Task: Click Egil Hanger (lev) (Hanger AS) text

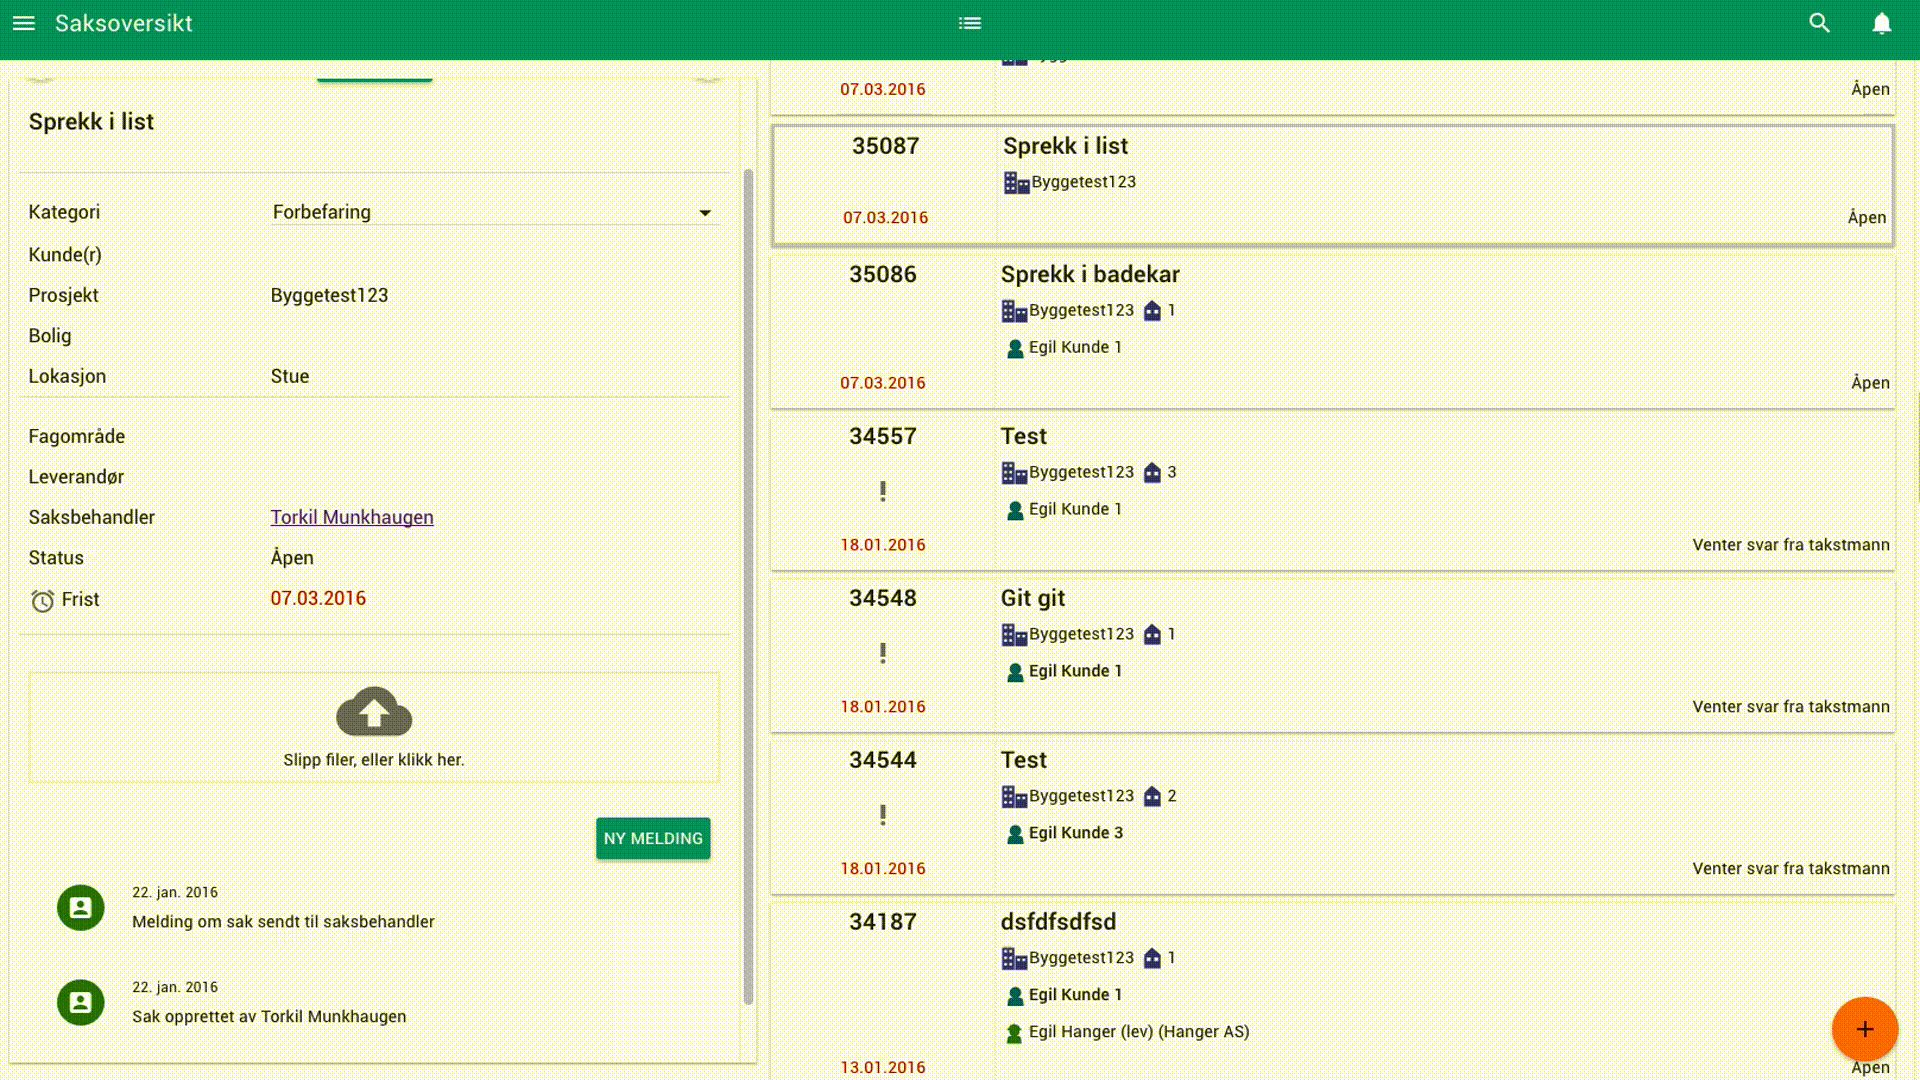Action: 1139,1032
